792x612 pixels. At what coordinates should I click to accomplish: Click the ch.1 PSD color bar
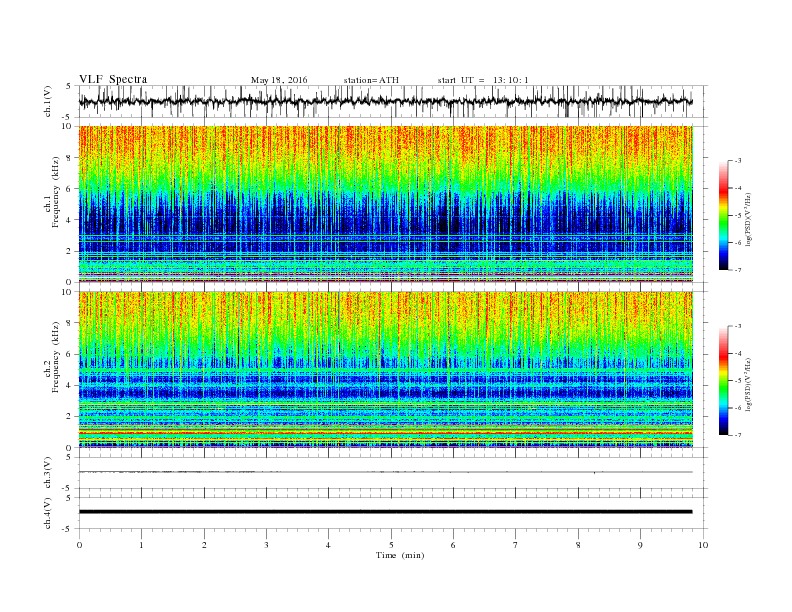pos(723,215)
